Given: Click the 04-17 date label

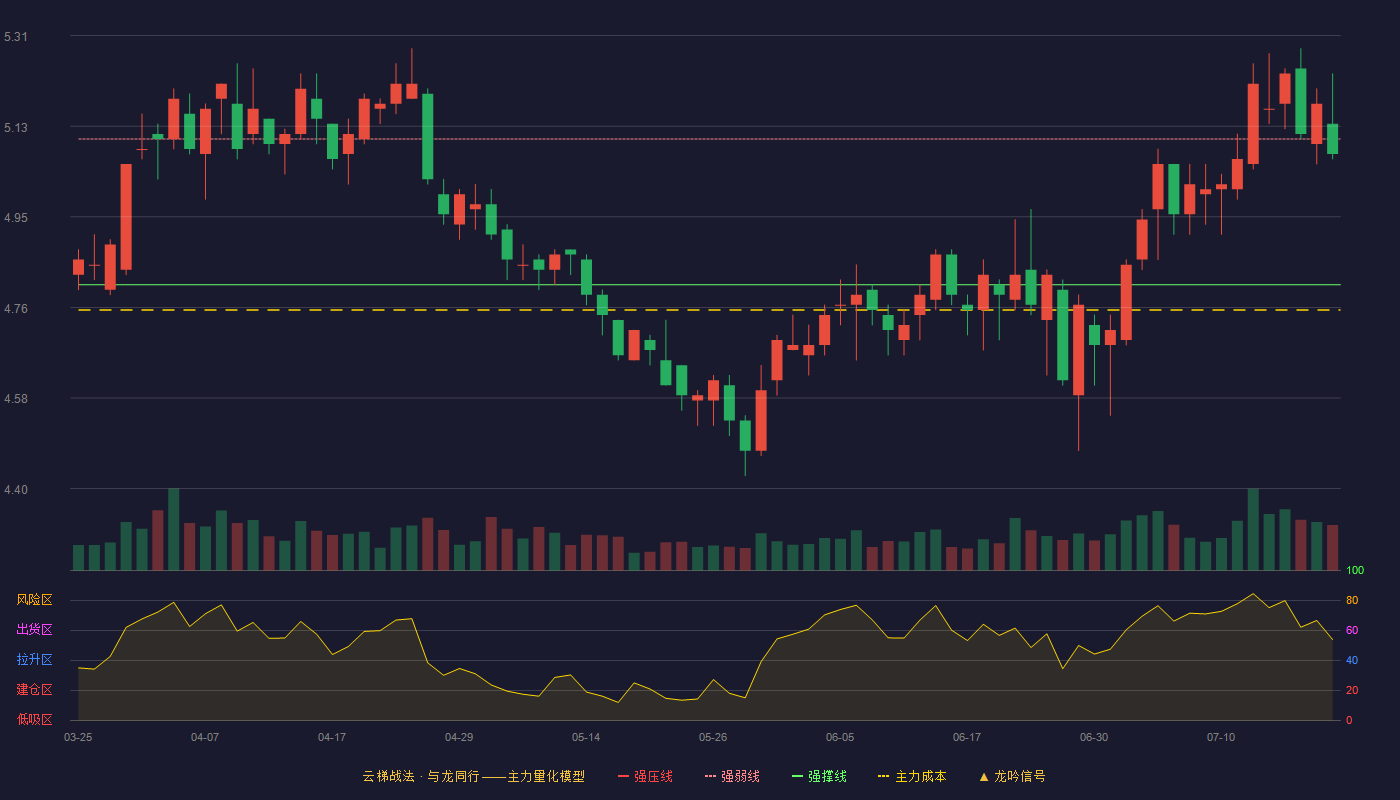Looking at the screenshot, I should click(x=332, y=737).
